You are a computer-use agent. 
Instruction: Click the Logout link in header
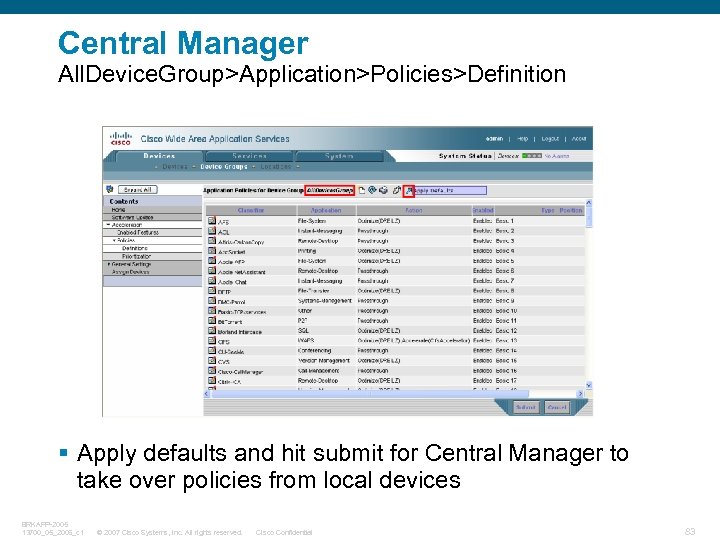[x=550, y=139]
